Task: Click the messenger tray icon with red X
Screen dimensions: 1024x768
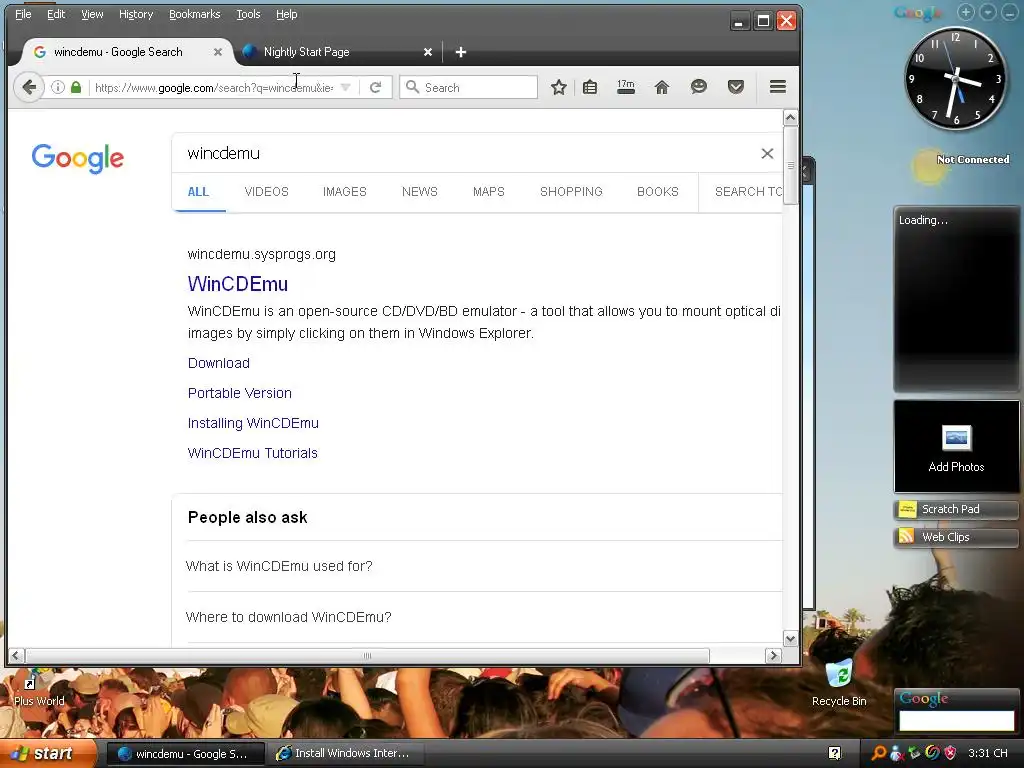Action: (x=897, y=753)
